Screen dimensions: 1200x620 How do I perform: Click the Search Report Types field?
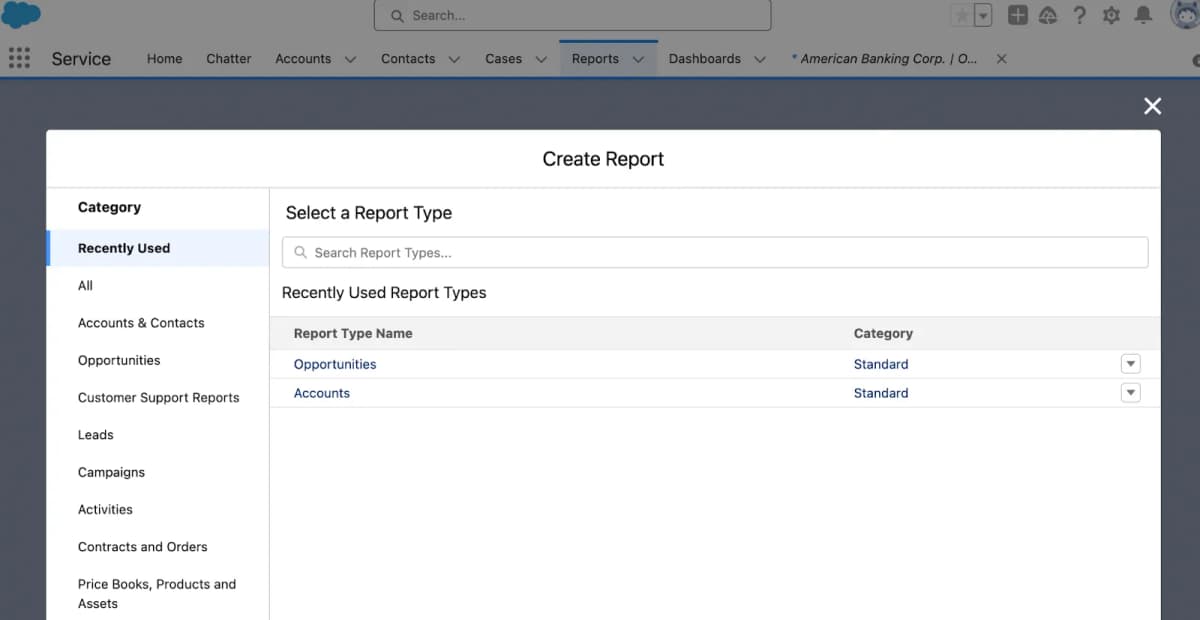click(x=715, y=252)
